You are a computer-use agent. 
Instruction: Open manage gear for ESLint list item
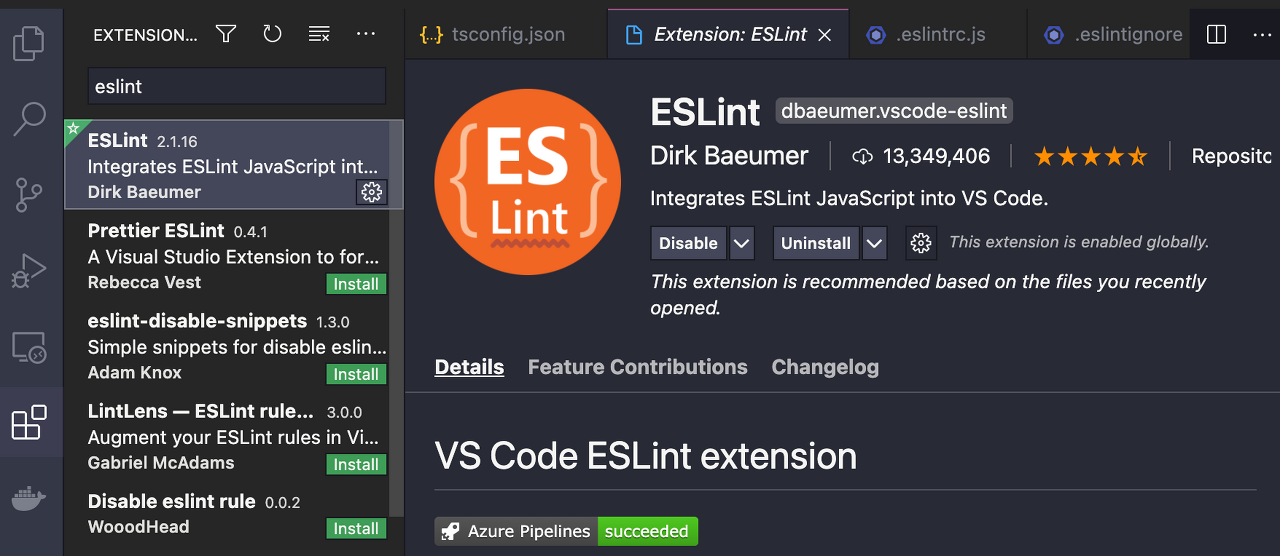click(372, 192)
